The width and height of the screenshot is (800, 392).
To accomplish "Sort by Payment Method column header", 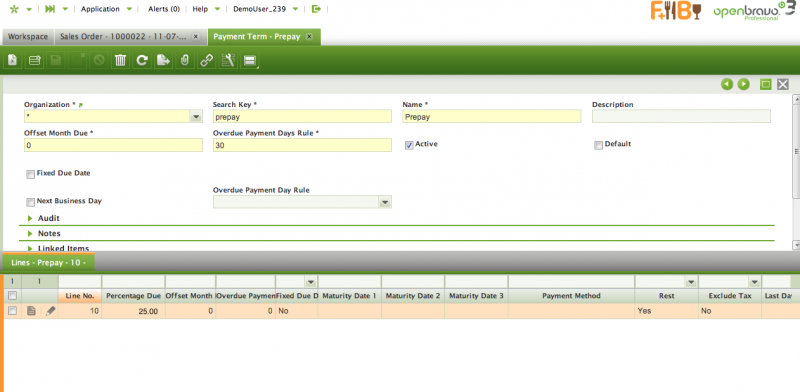I will [x=571, y=296].
